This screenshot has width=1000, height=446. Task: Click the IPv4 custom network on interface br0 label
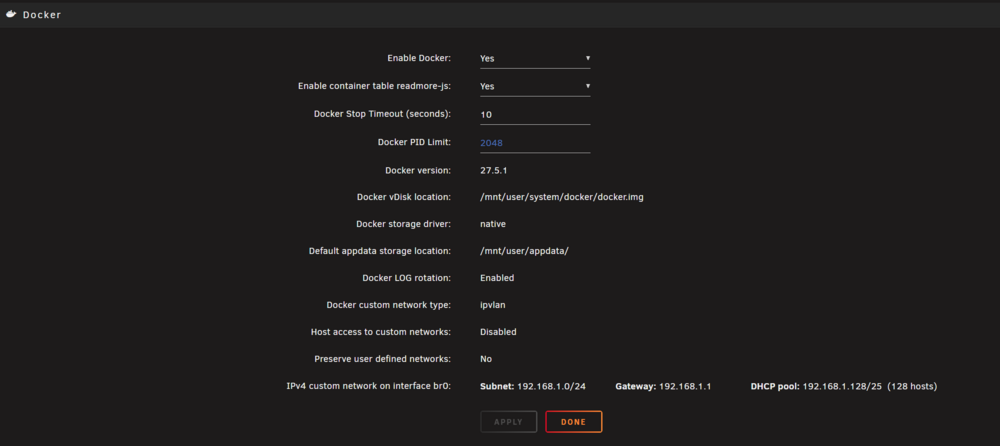pos(369,386)
